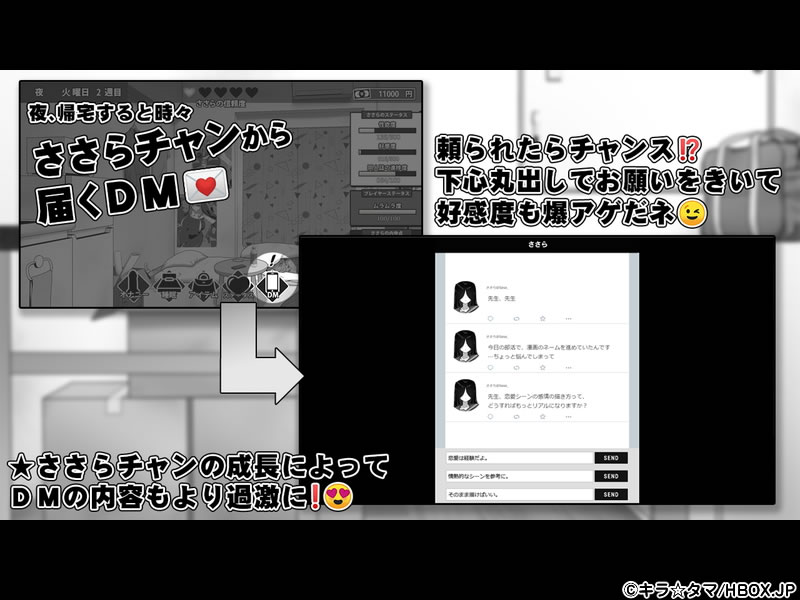
Task: Click repost icon under 今日の部活で message
Action: (516, 367)
